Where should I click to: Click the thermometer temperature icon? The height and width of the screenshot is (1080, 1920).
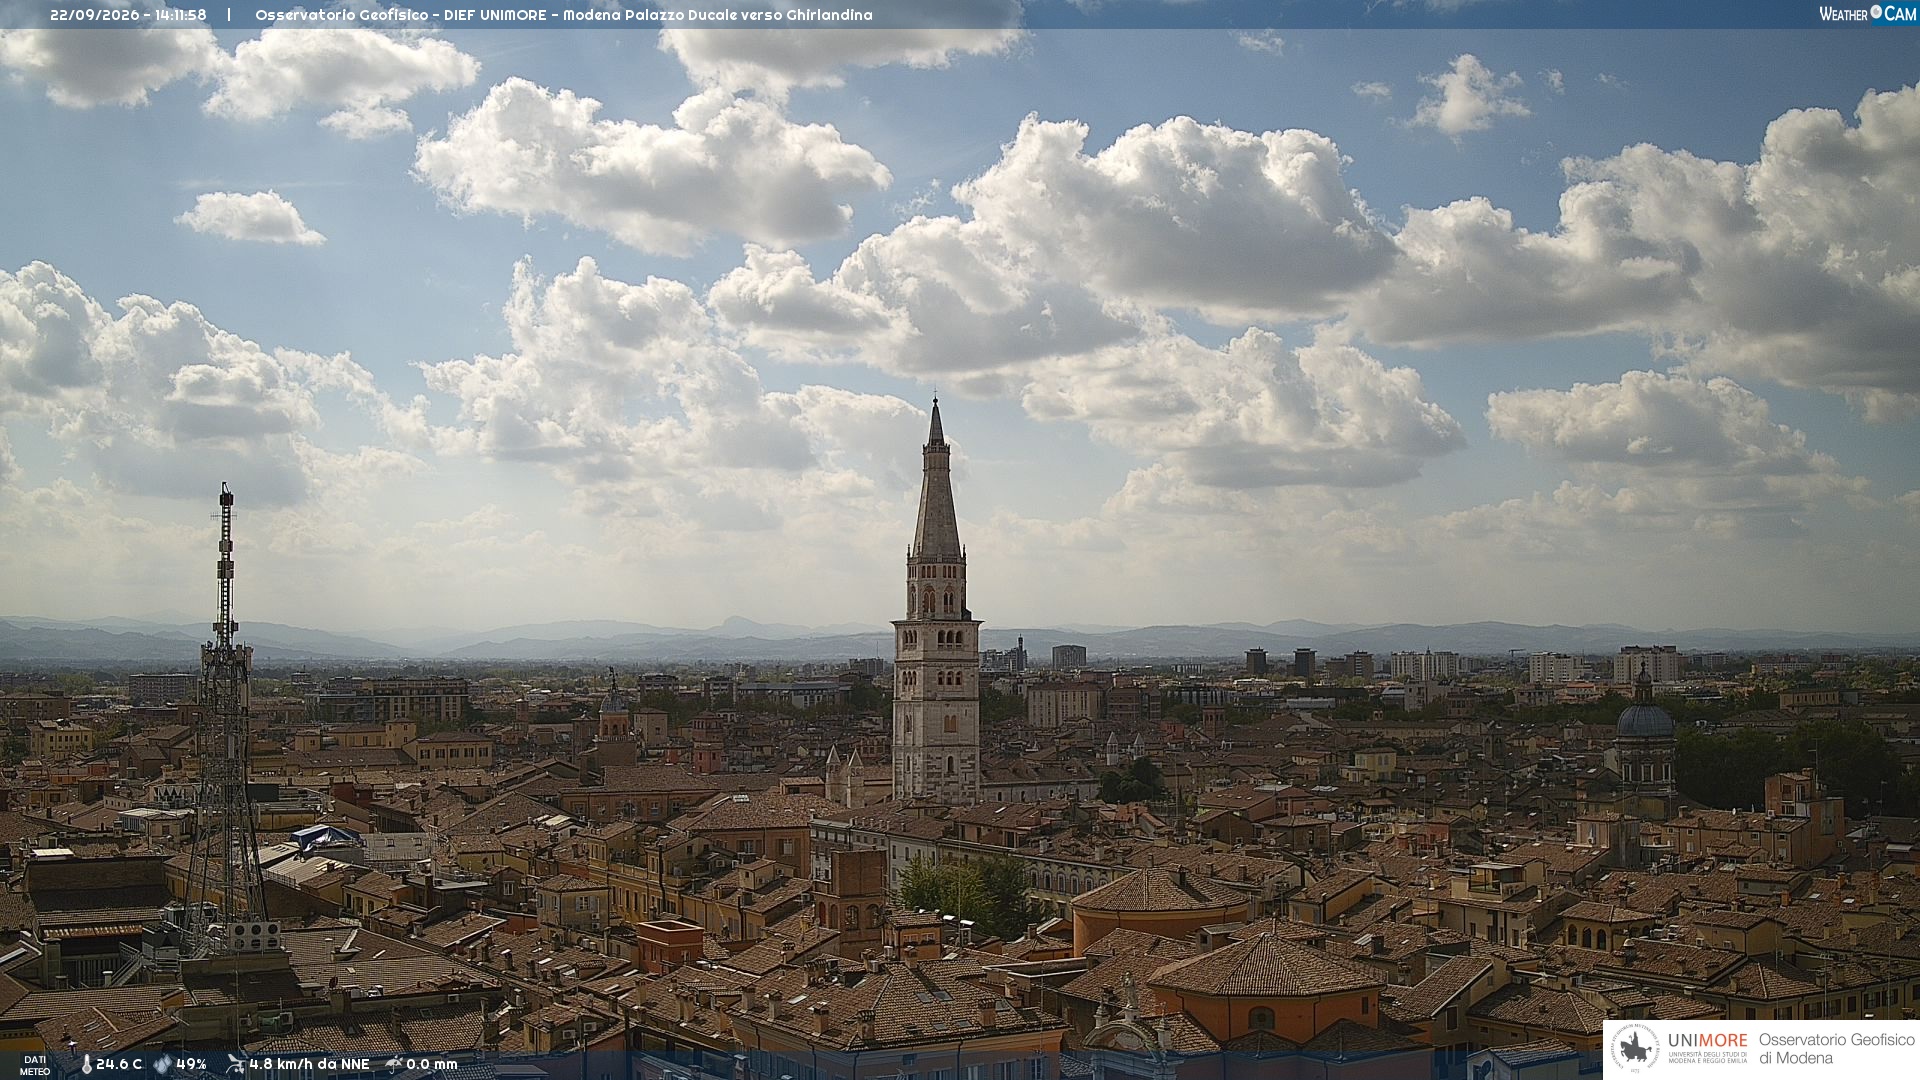(87, 1064)
